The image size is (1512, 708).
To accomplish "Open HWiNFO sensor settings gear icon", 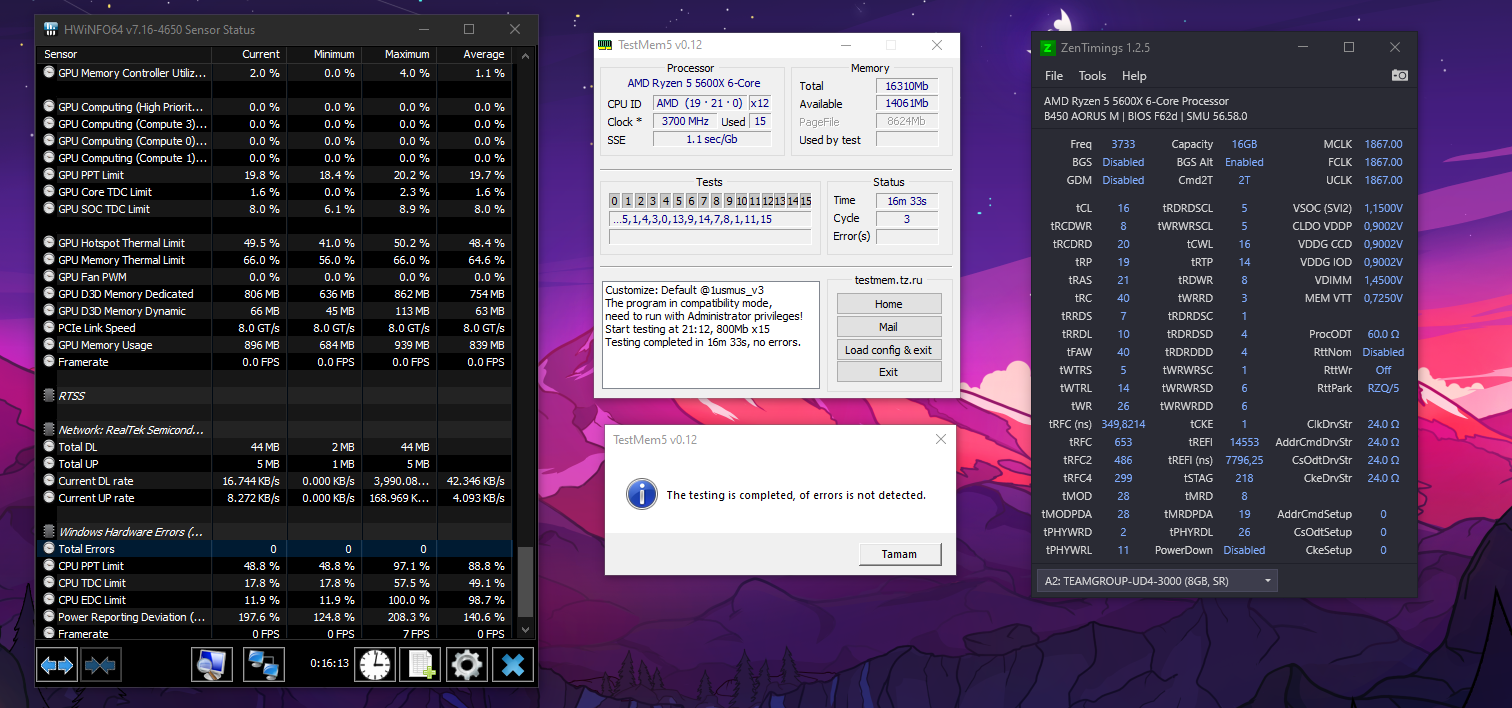I will click(466, 664).
